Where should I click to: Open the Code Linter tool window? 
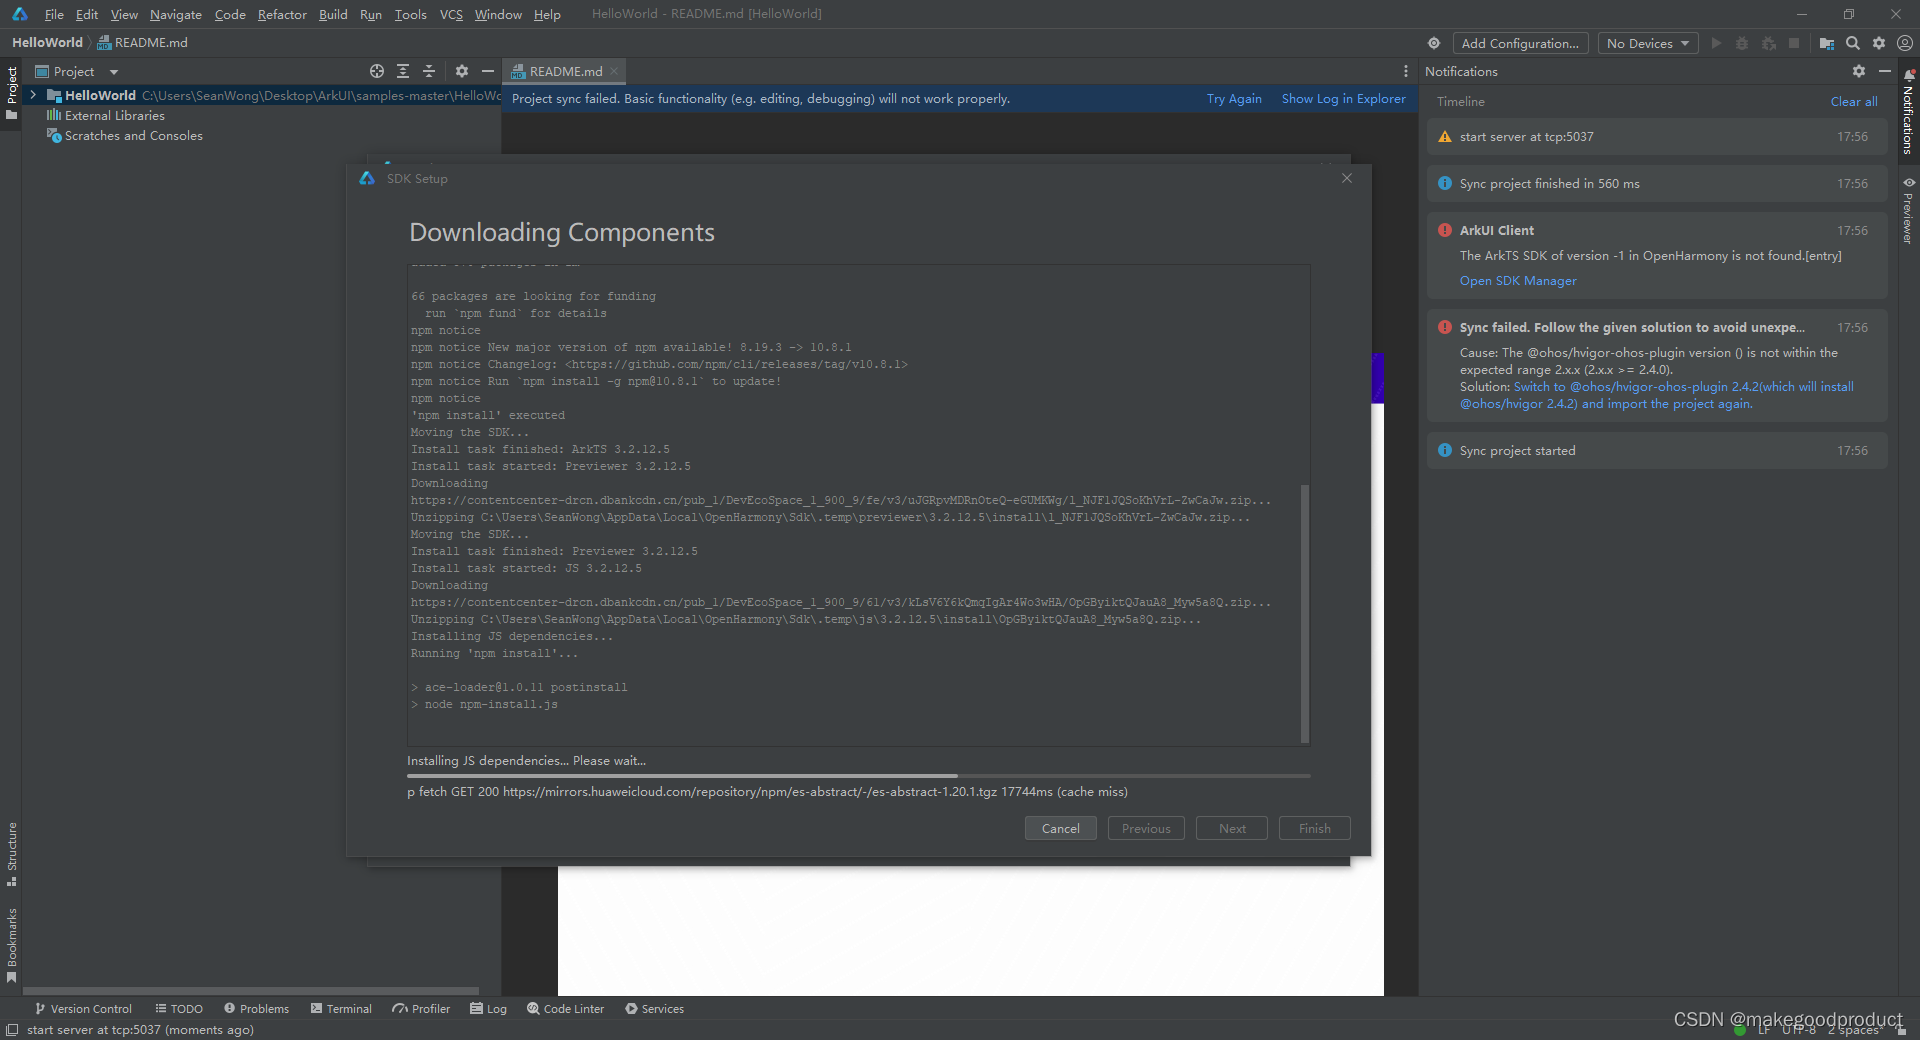(x=566, y=1009)
